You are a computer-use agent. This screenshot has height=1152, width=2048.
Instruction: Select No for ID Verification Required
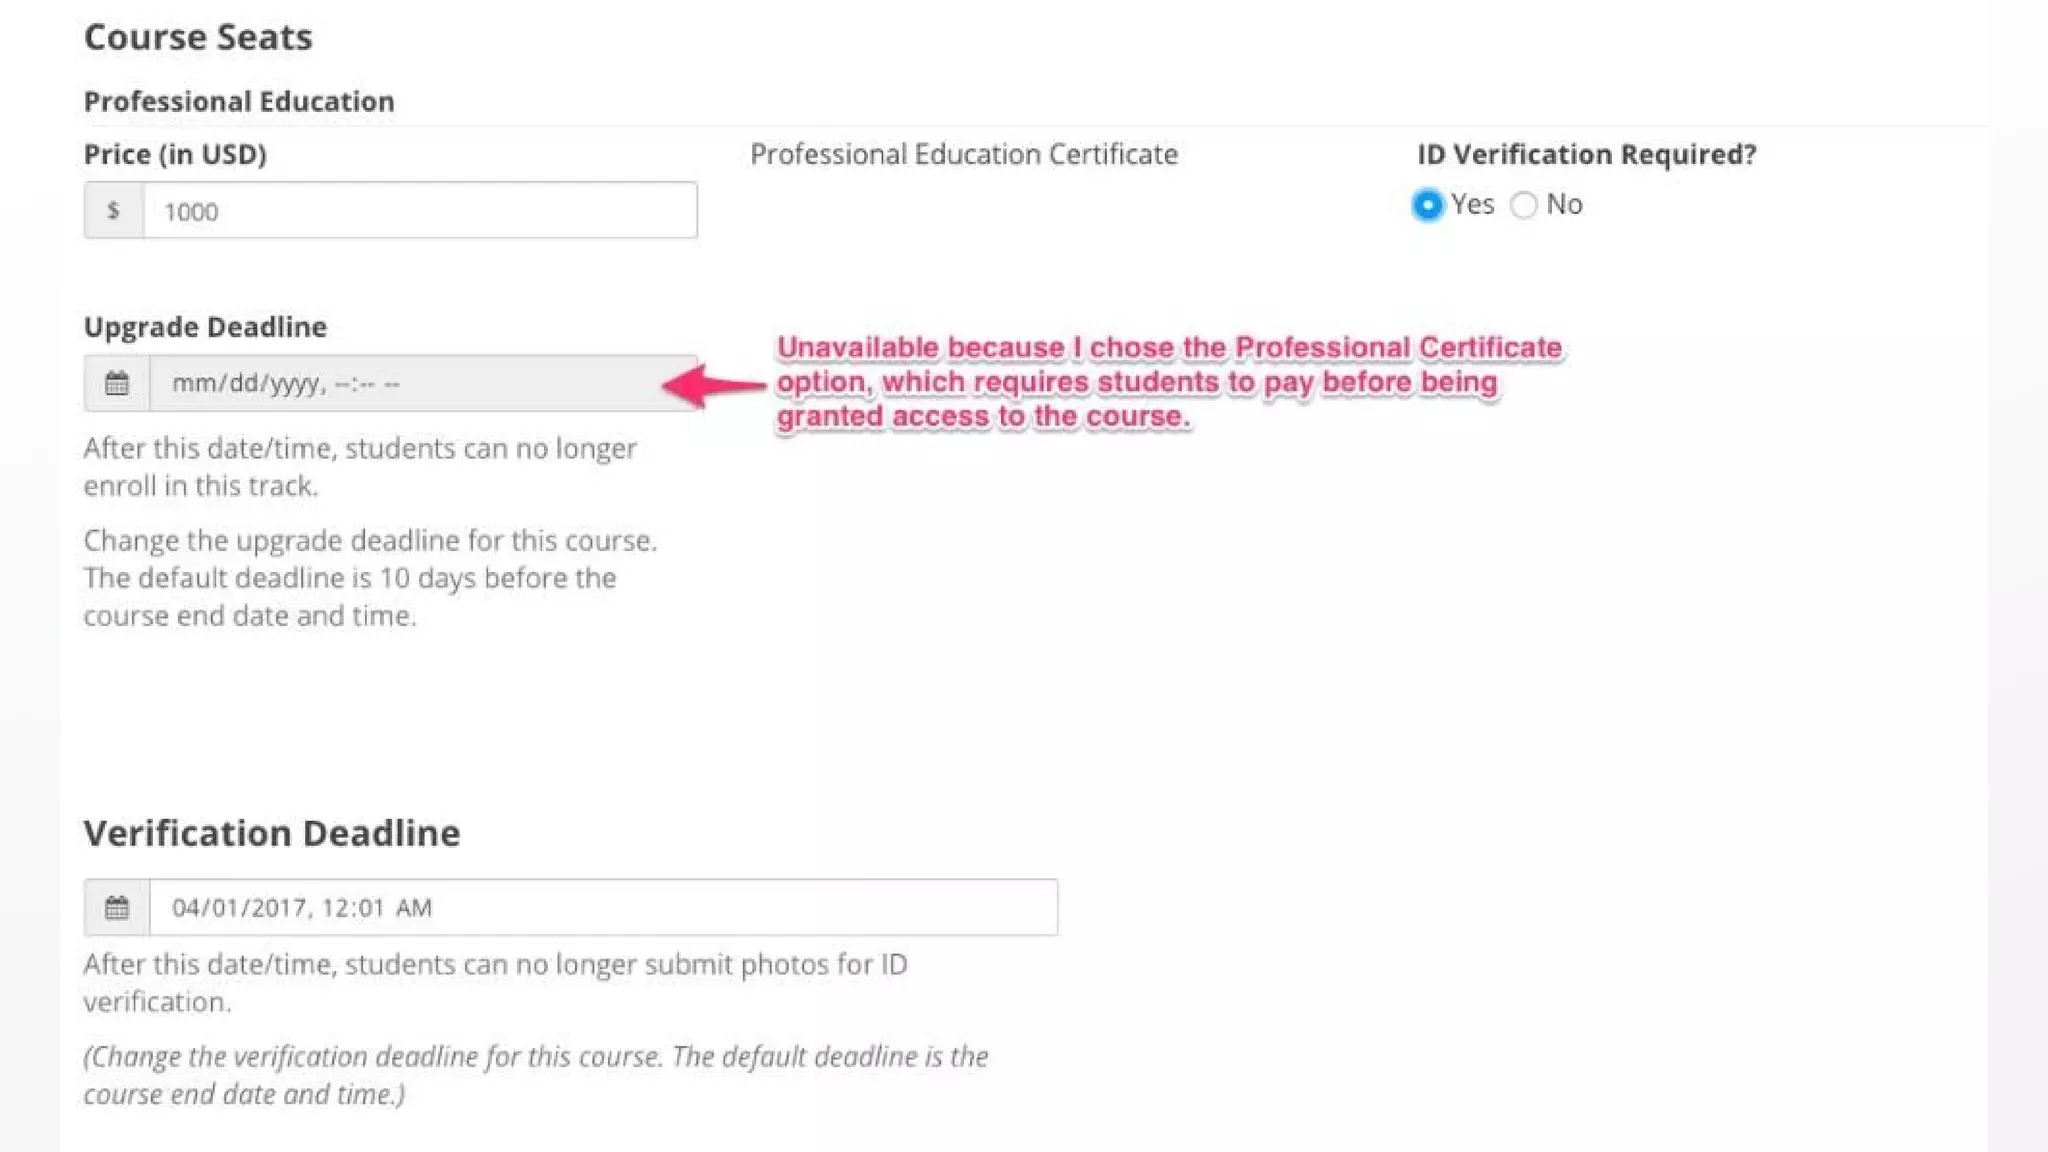point(1523,205)
